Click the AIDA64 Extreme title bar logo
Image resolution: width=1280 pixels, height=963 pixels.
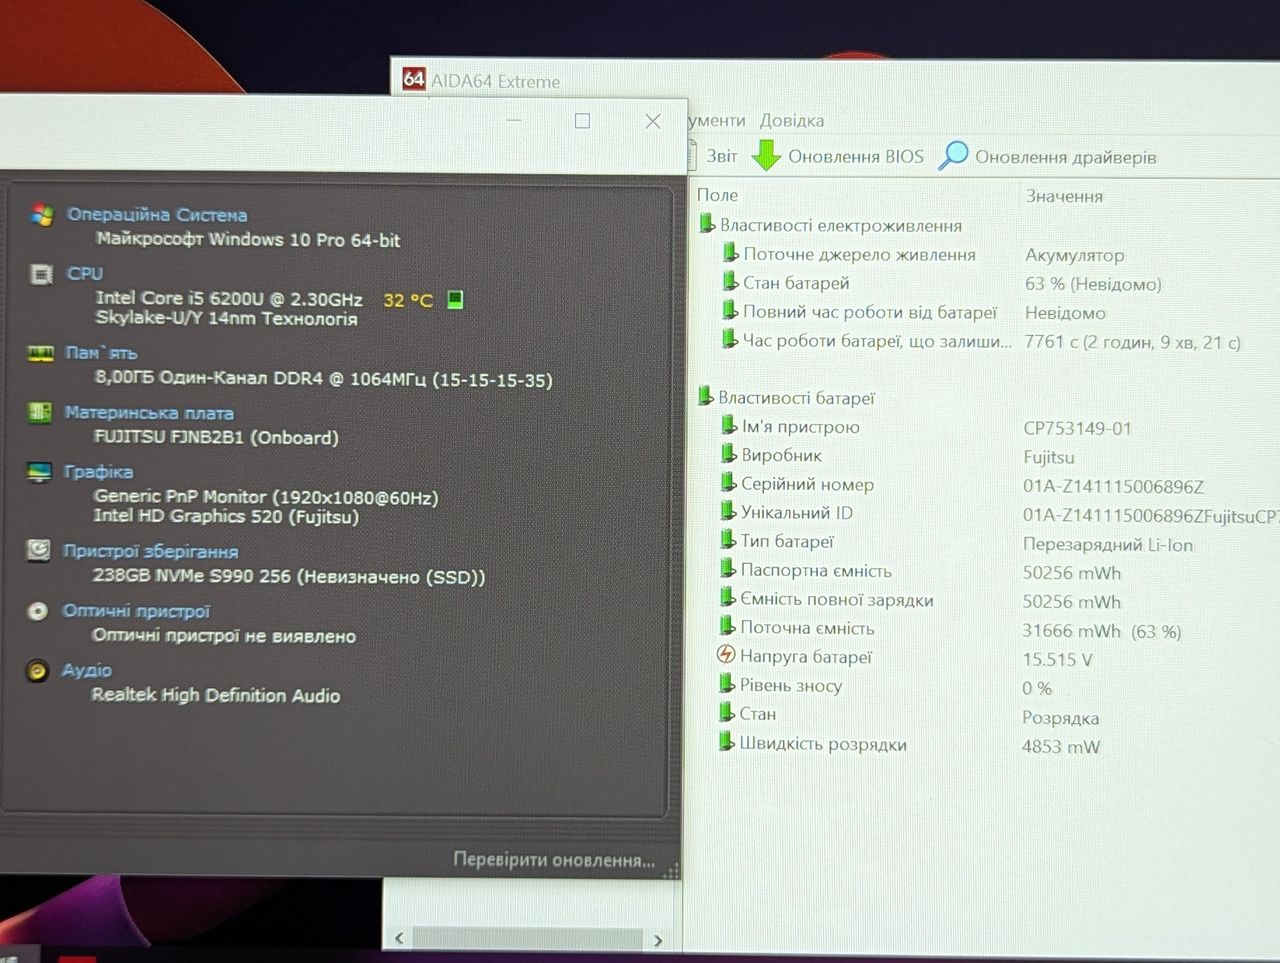click(414, 79)
